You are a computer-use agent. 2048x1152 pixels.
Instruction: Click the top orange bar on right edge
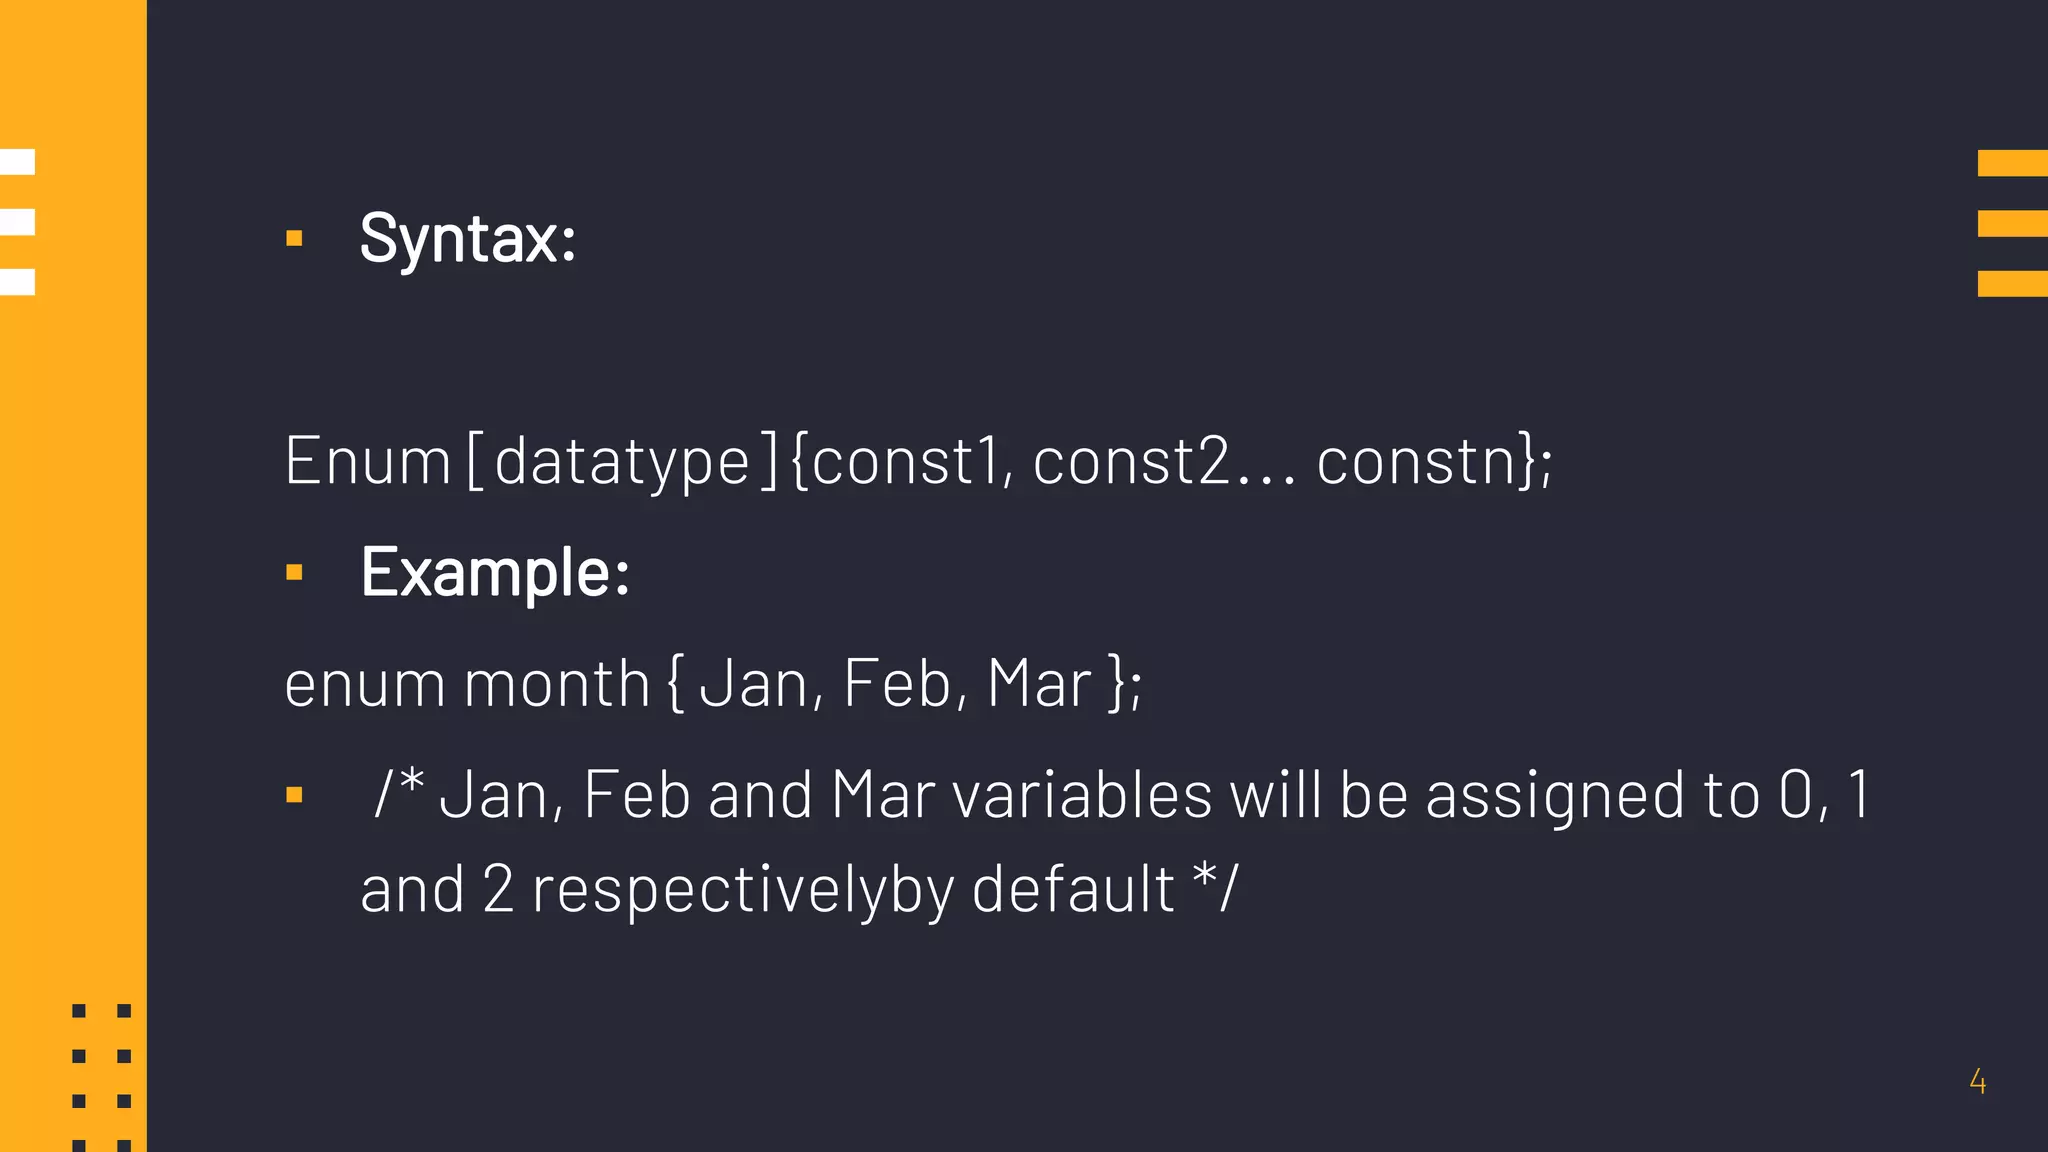coord(2013,163)
